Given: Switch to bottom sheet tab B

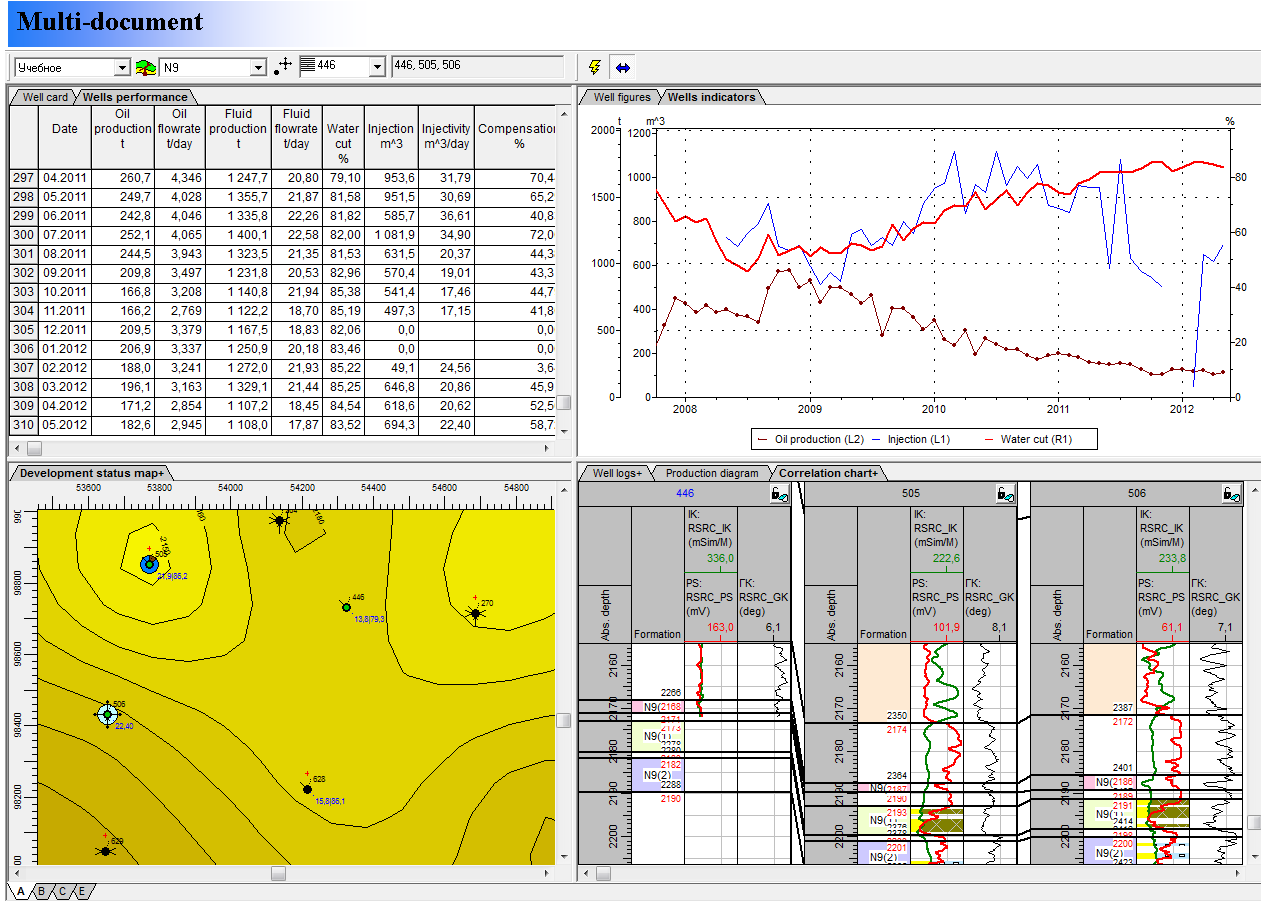Looking at the screenshot, I should [x=41, y=891].
